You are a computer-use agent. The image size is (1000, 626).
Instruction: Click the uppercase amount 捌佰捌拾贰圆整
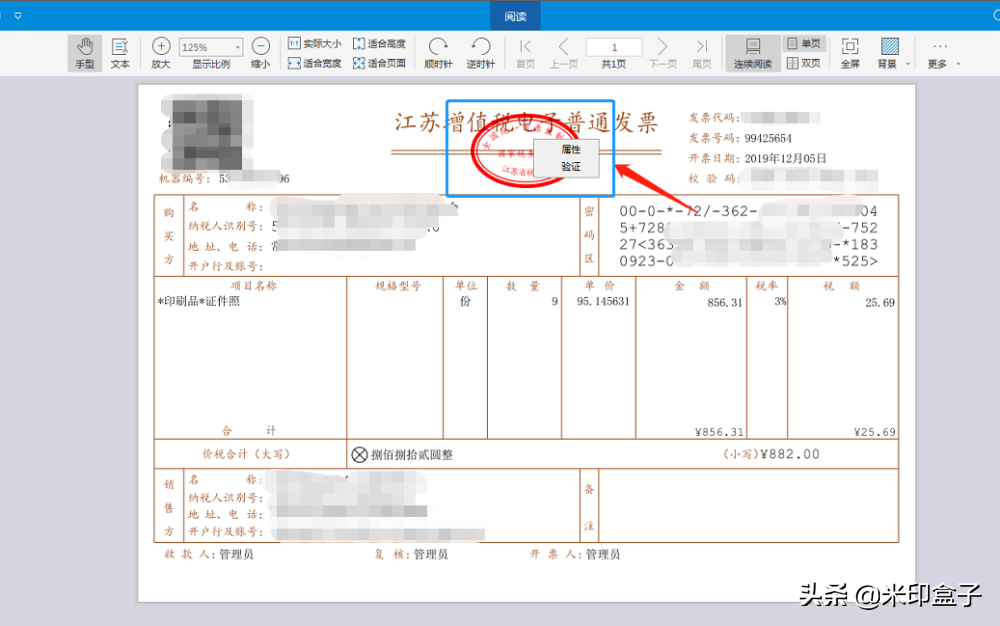(x=411, y=455)
